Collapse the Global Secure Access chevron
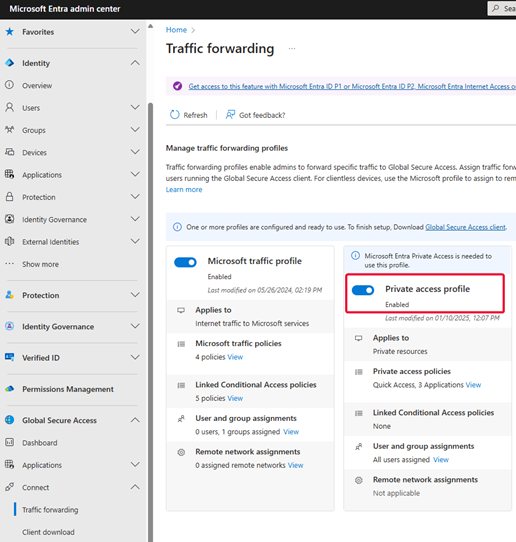Viewport: 516px width, 542px height. (x=135, y=420)
